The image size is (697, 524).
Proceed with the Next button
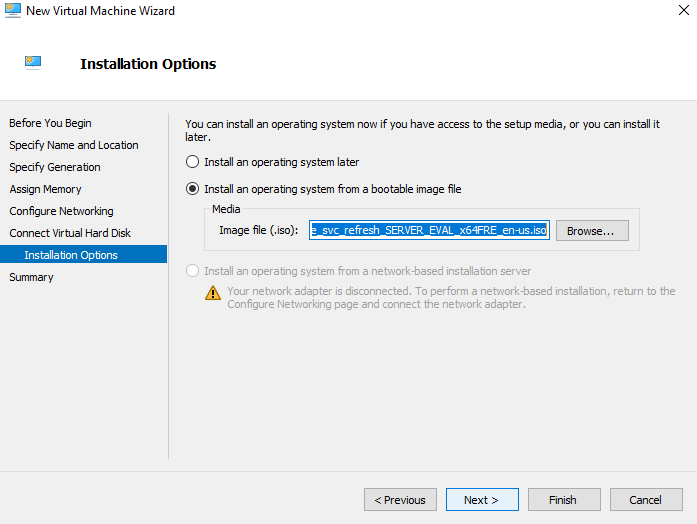[x=482, y=500]
